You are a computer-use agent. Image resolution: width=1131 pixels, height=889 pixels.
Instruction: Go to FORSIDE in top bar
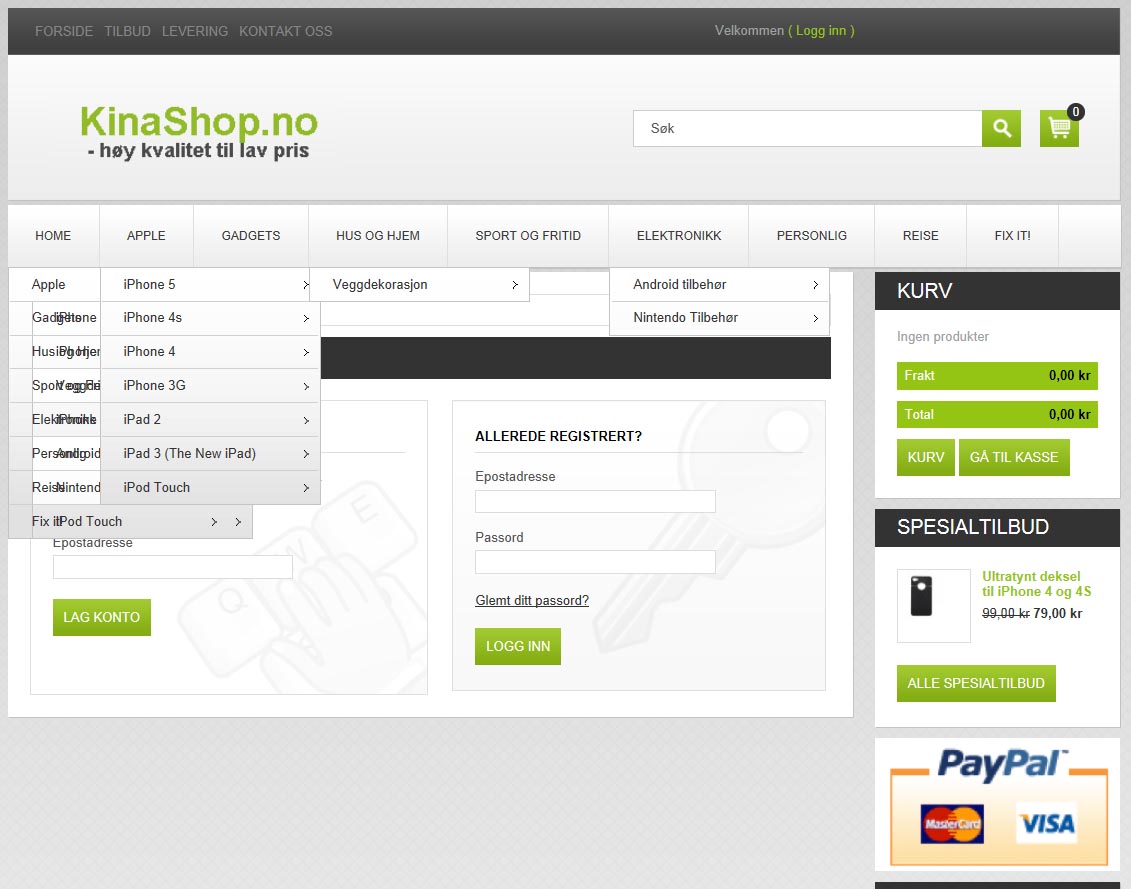[64, 31]
